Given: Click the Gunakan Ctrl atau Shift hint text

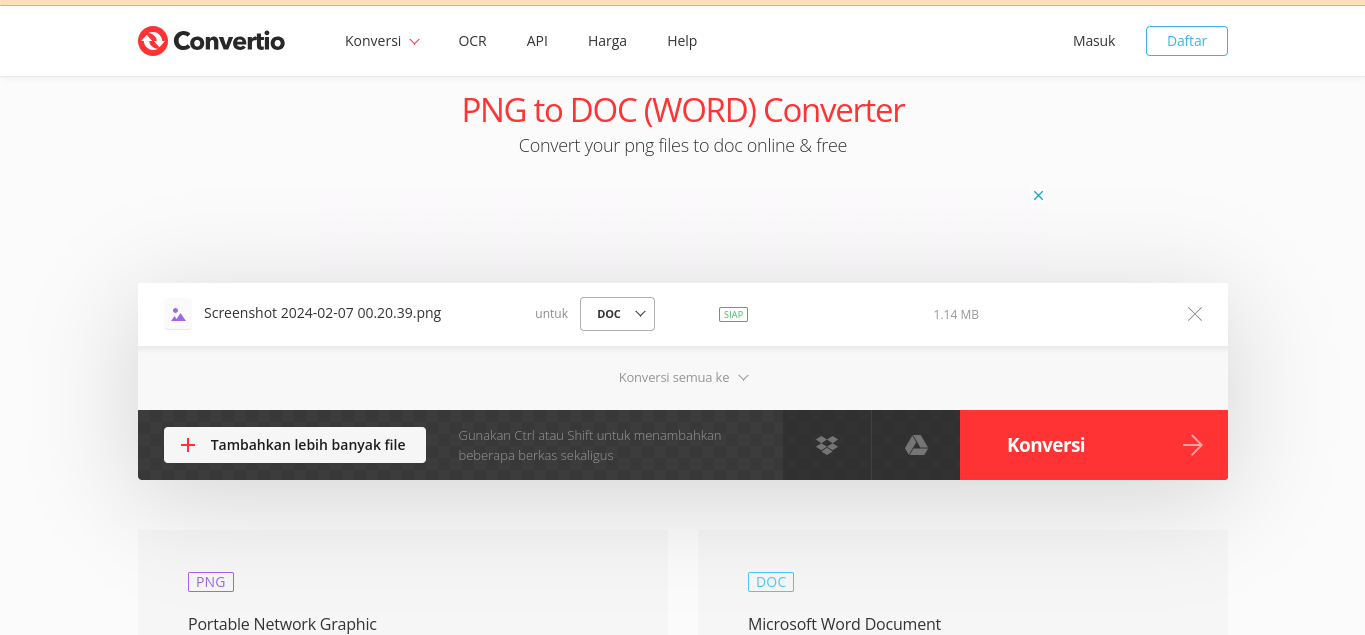Looking at the screenshot, I should [590, 445].
